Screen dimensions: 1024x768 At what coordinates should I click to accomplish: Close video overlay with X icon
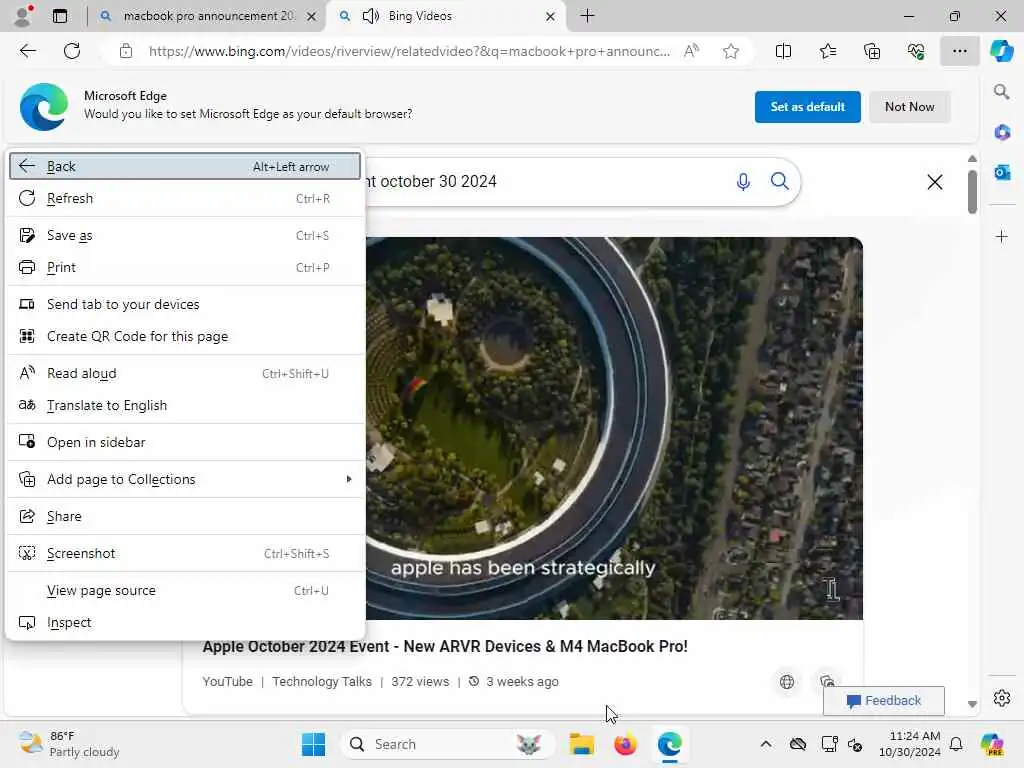tap(935, 182)
